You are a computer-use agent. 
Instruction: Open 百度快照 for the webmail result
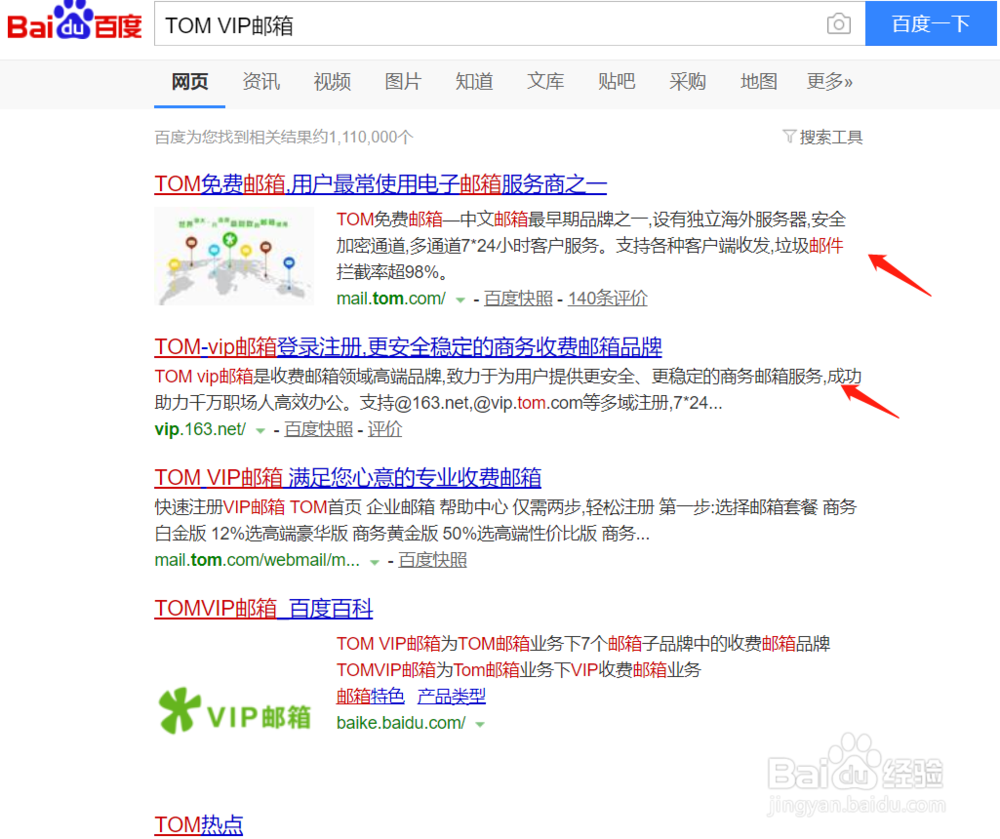tap(432, 560)
